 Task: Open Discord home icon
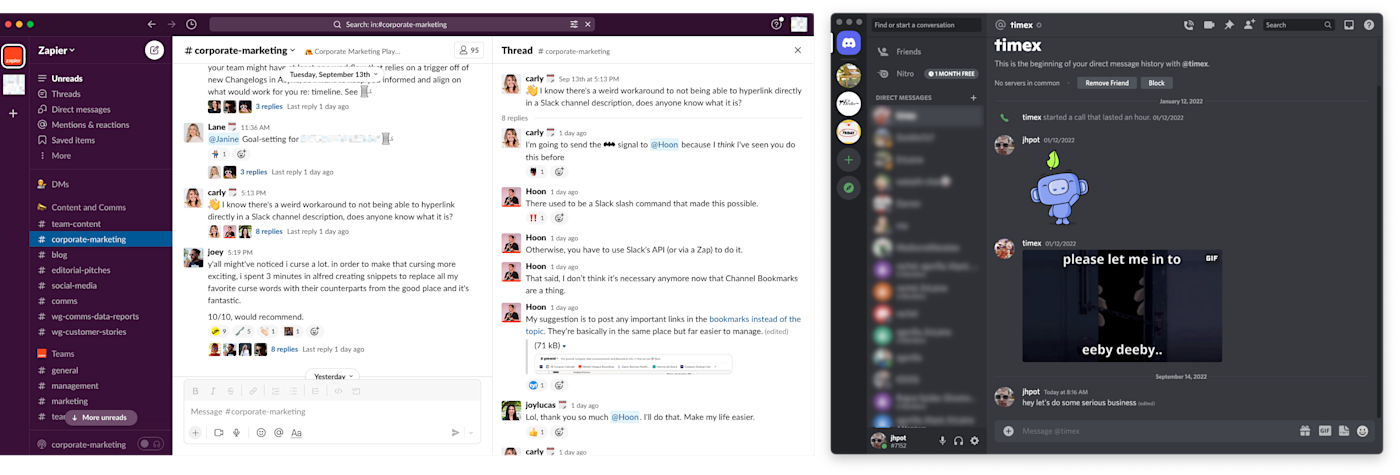[x=848, y=43]
